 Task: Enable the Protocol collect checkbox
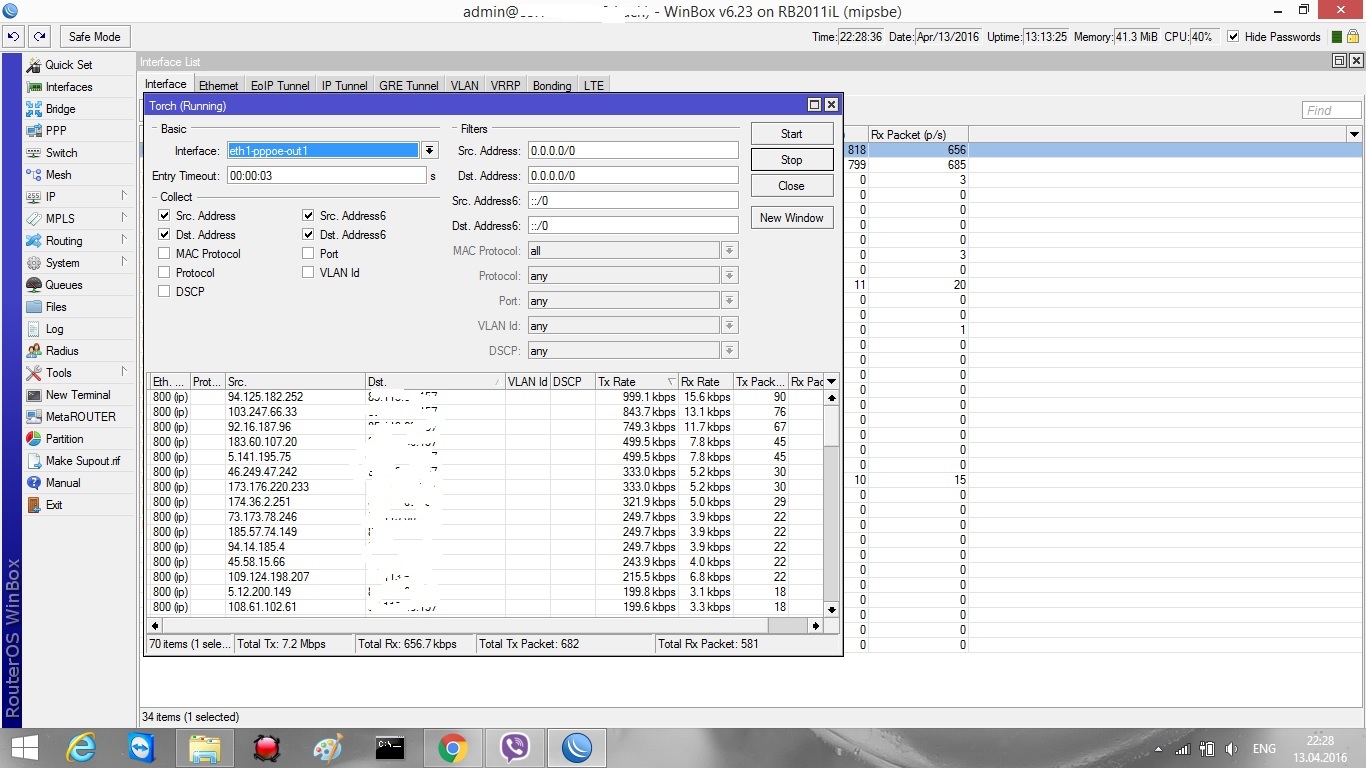click(x=164, y=273)
